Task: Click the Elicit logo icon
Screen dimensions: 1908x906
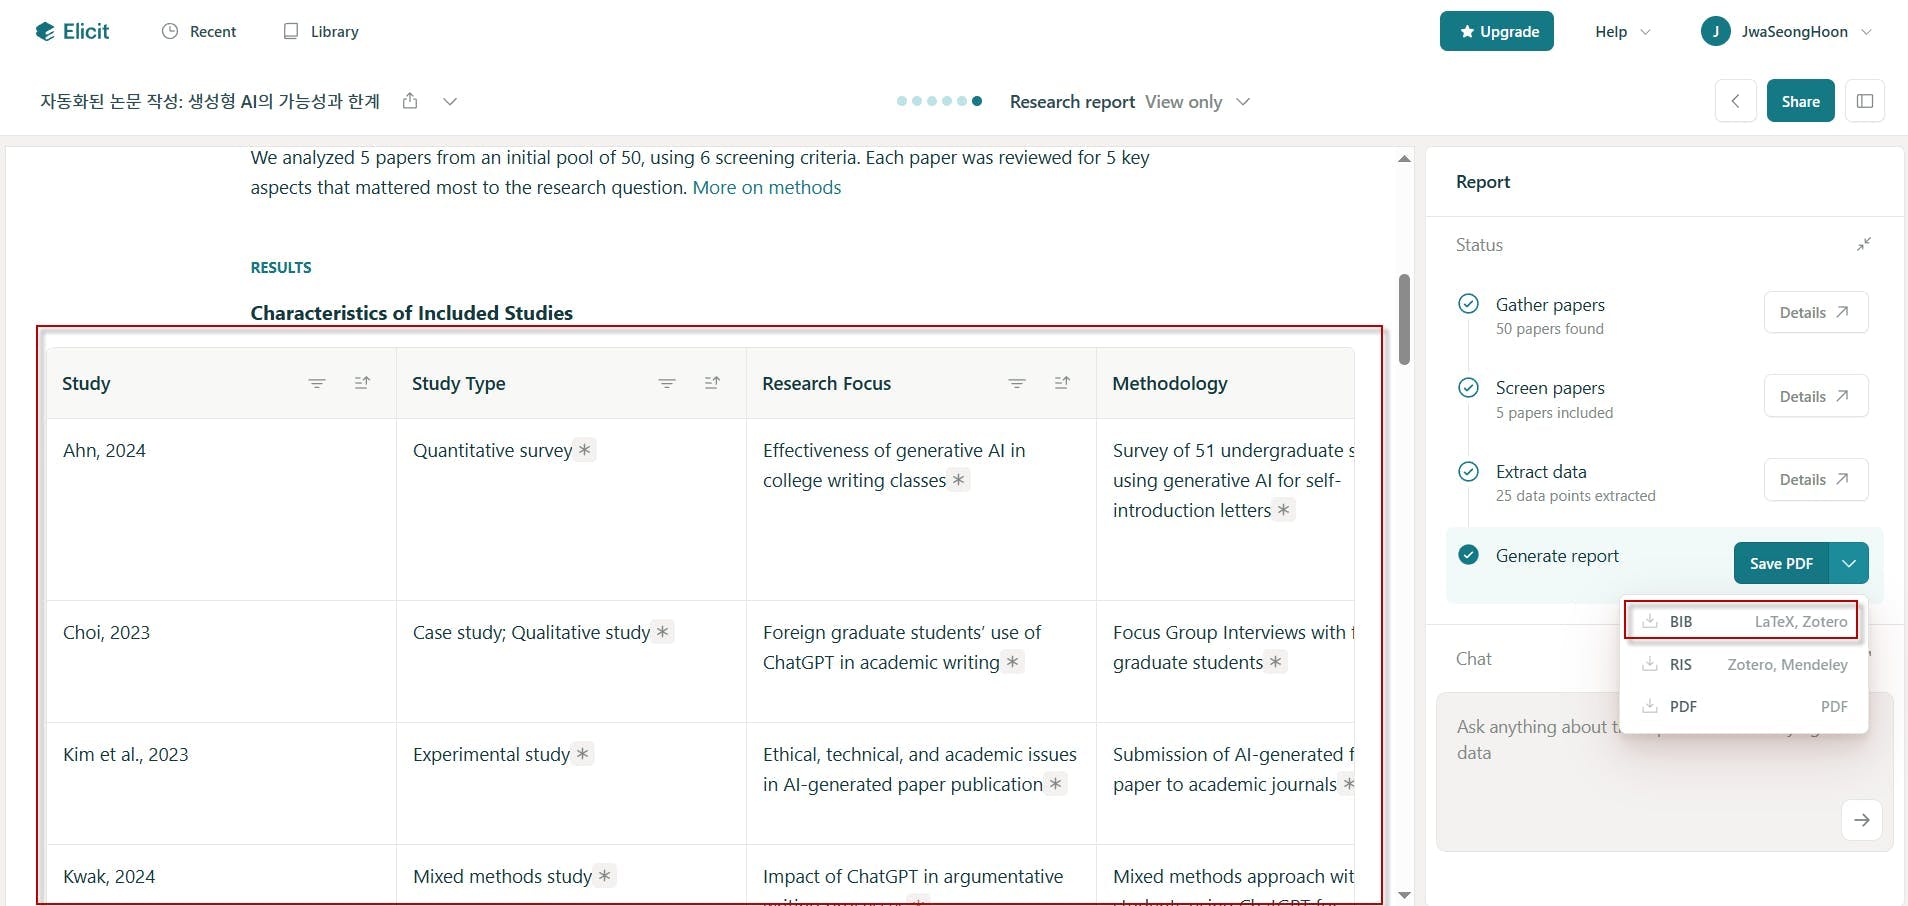Action: coord(45,32)
